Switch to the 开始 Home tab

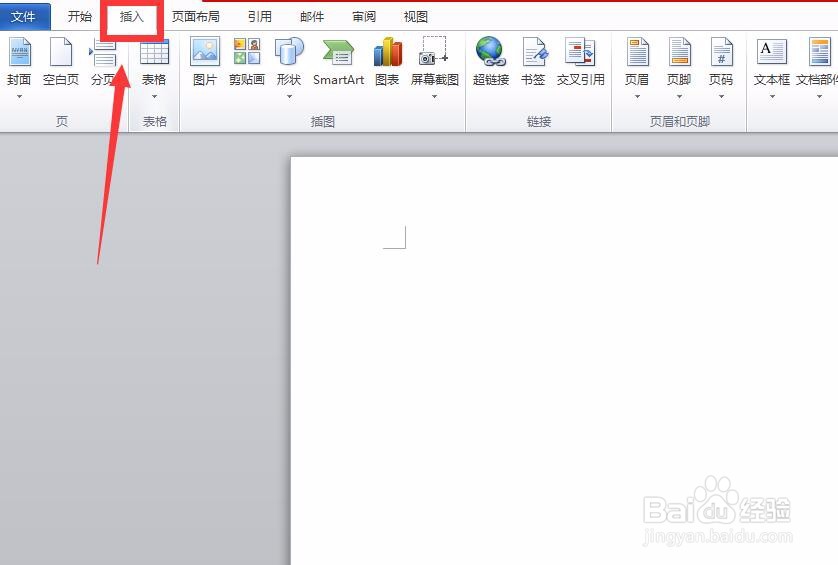(80, 17)
